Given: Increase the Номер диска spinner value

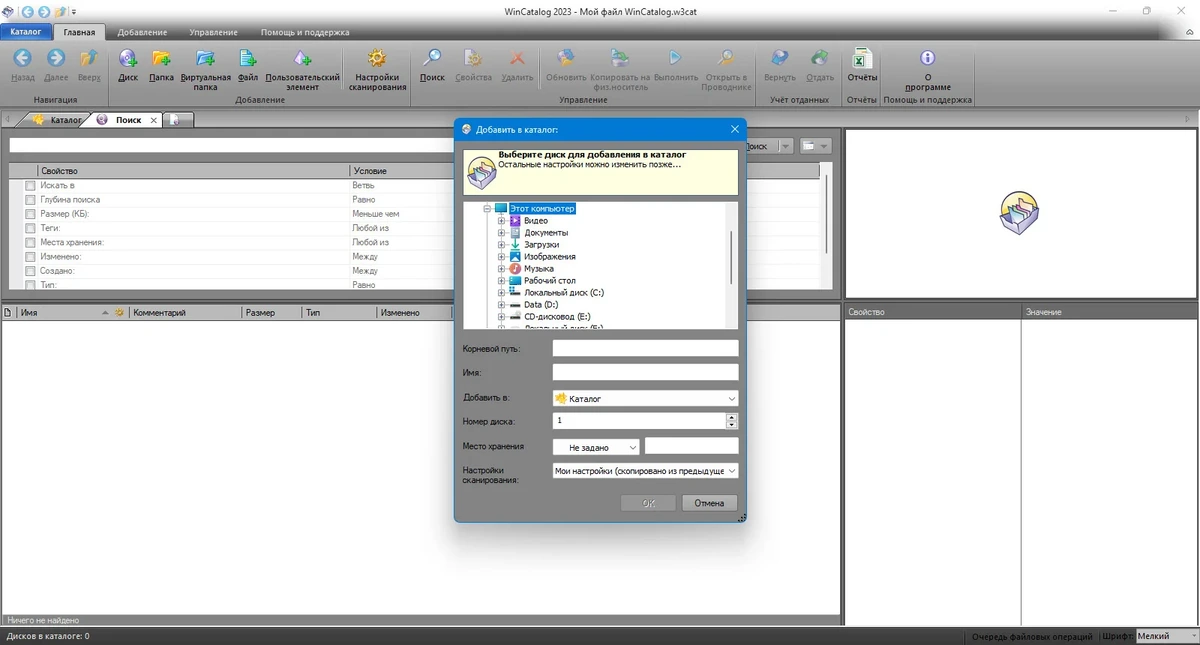Looking at the screenshot, I should [x=732, y=417].
